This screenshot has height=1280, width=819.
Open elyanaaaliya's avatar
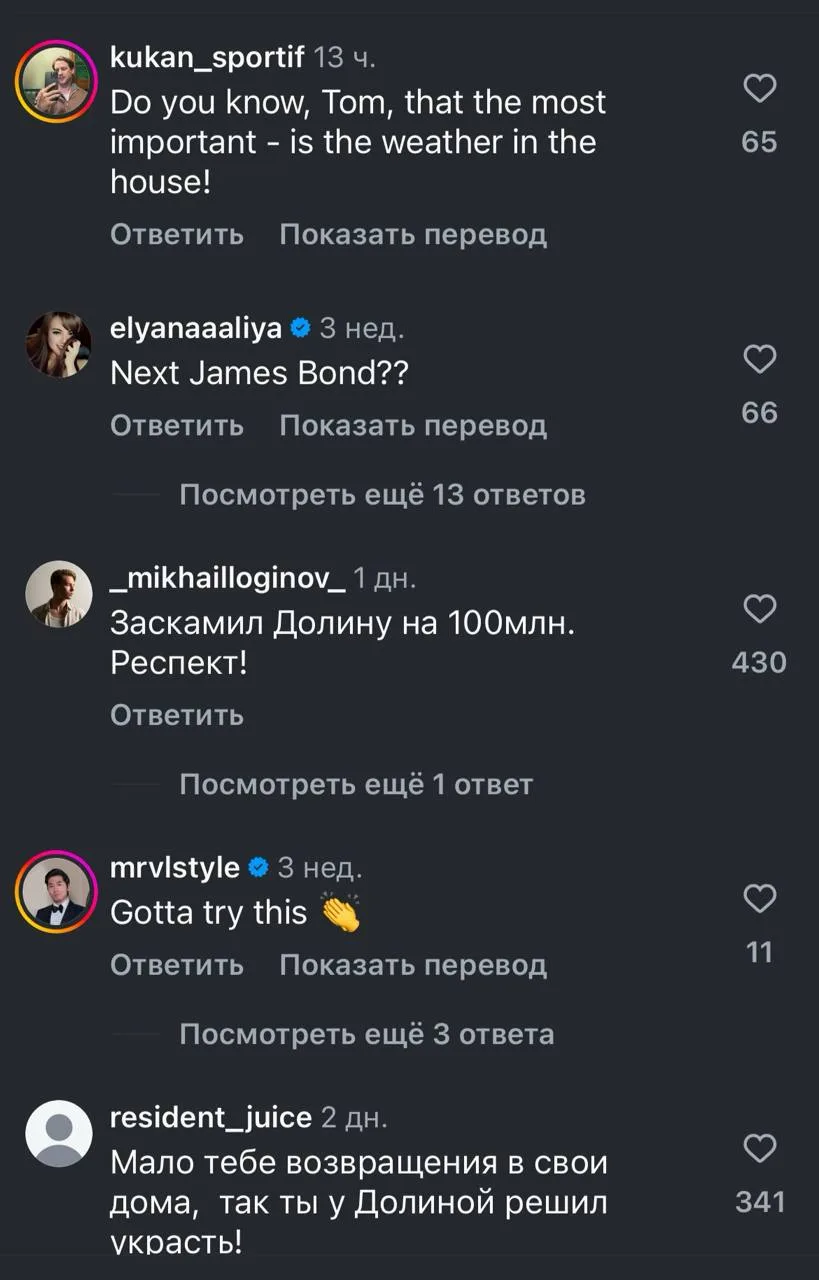[x=58, y=344]
